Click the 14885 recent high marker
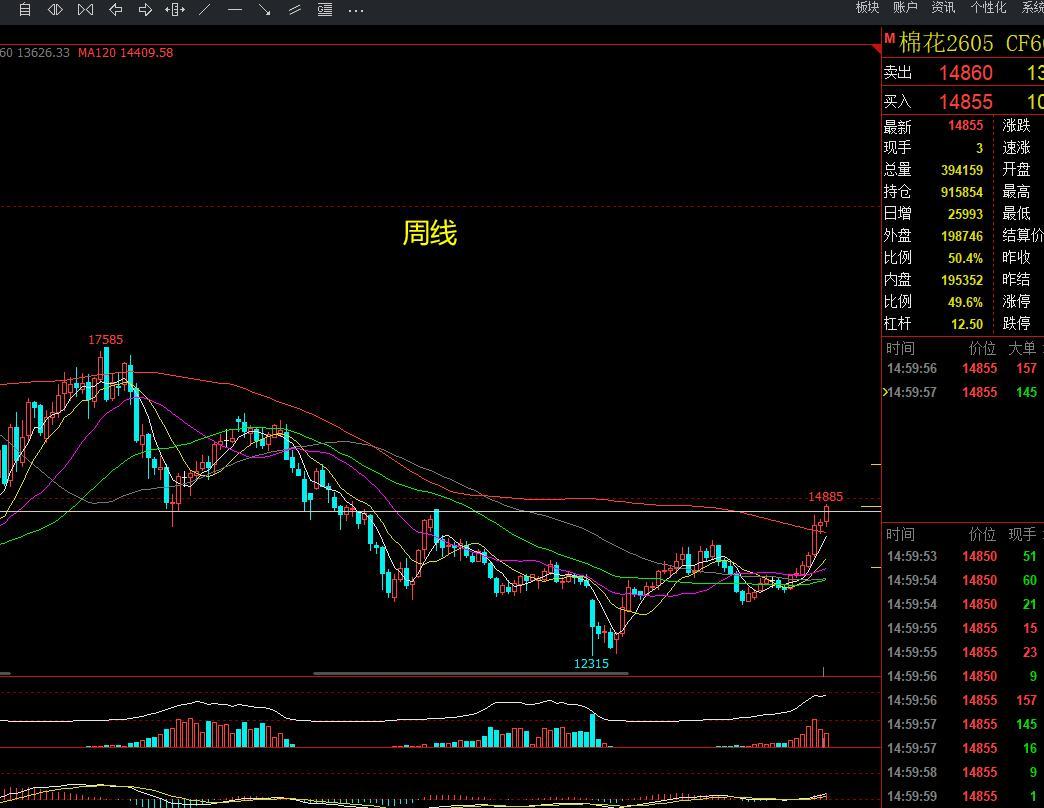Viewport: 1044px width, 808px height. coord(825,497)
